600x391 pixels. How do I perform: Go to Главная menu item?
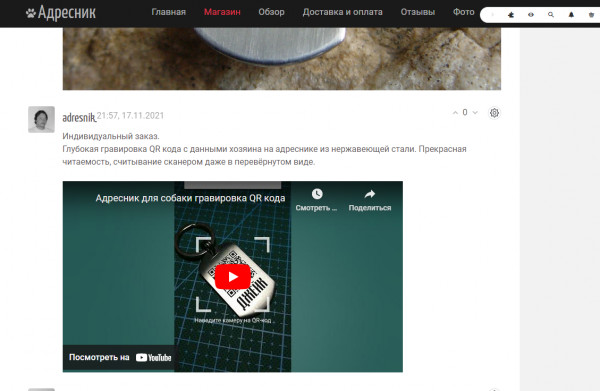click(x=168, y=12)
